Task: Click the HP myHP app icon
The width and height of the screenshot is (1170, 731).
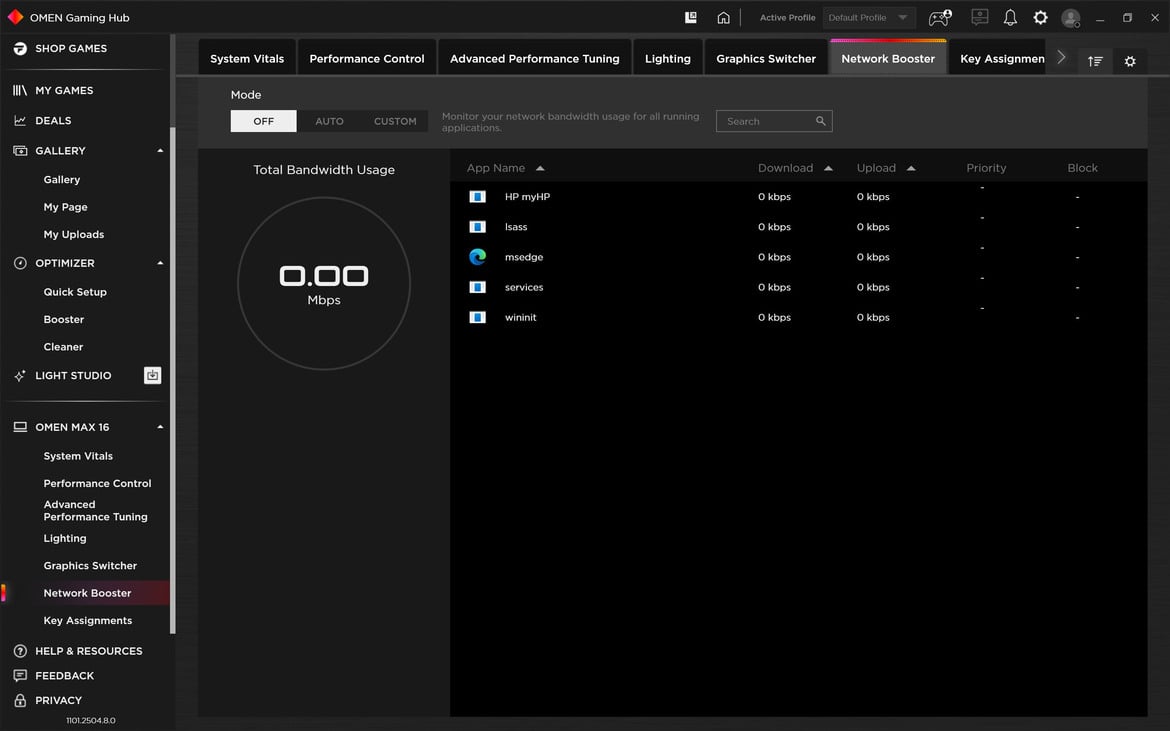Action: (x=478, y=197)
